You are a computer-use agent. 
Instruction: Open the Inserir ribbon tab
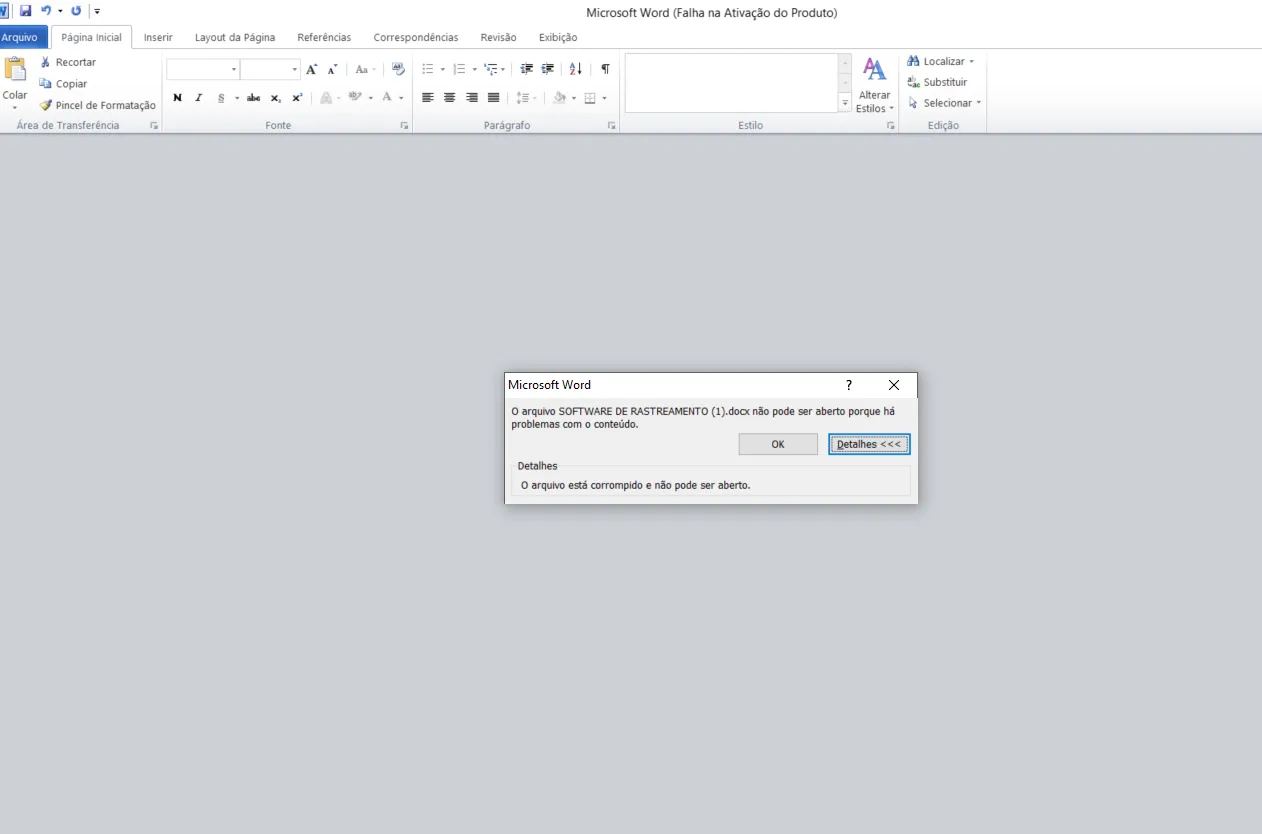(158, 37)
